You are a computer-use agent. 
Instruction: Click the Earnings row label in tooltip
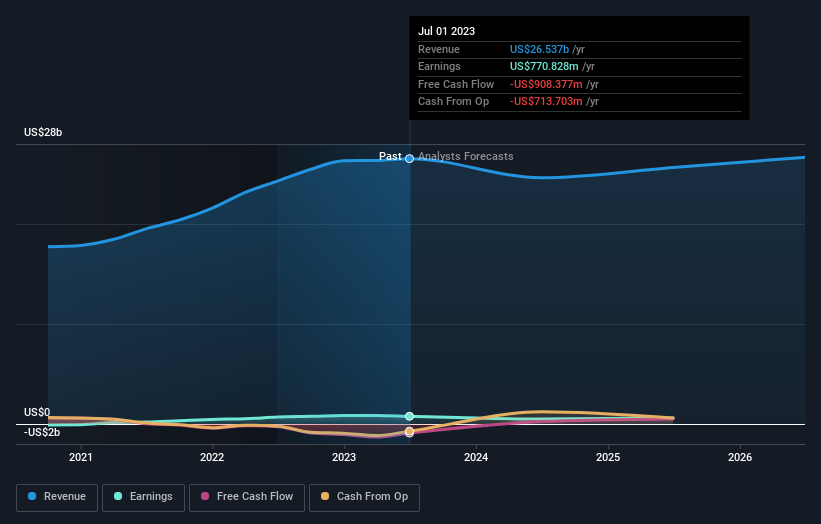coord(439,66)
